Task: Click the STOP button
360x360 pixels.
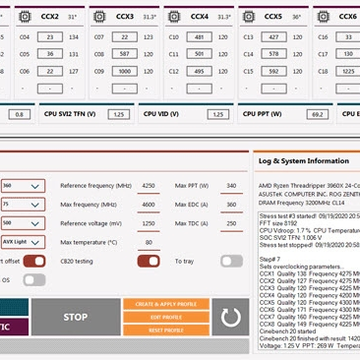Action: [x=76, y=317]
